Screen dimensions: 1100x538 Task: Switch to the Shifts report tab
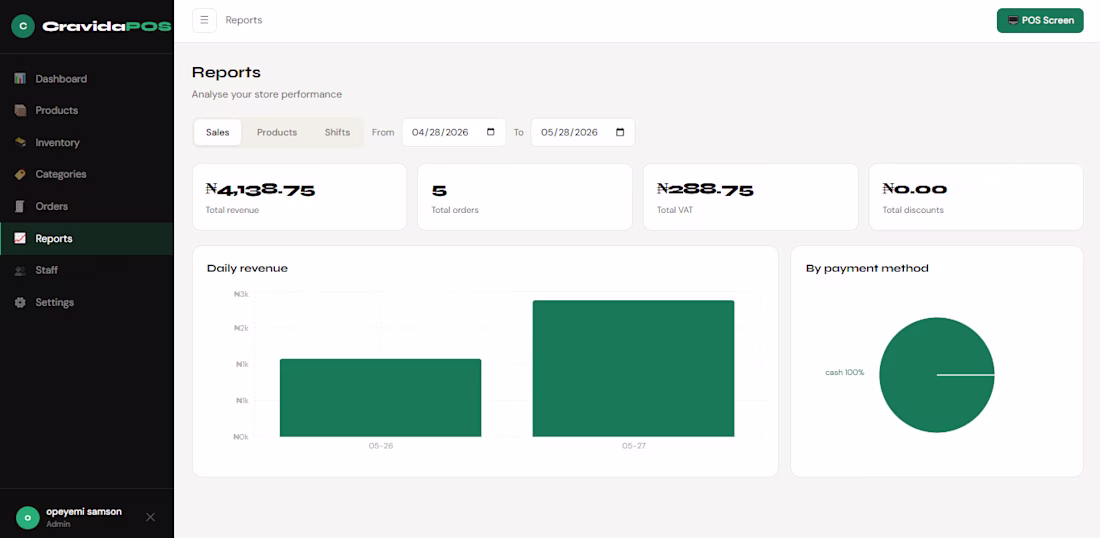coord(337,132)
